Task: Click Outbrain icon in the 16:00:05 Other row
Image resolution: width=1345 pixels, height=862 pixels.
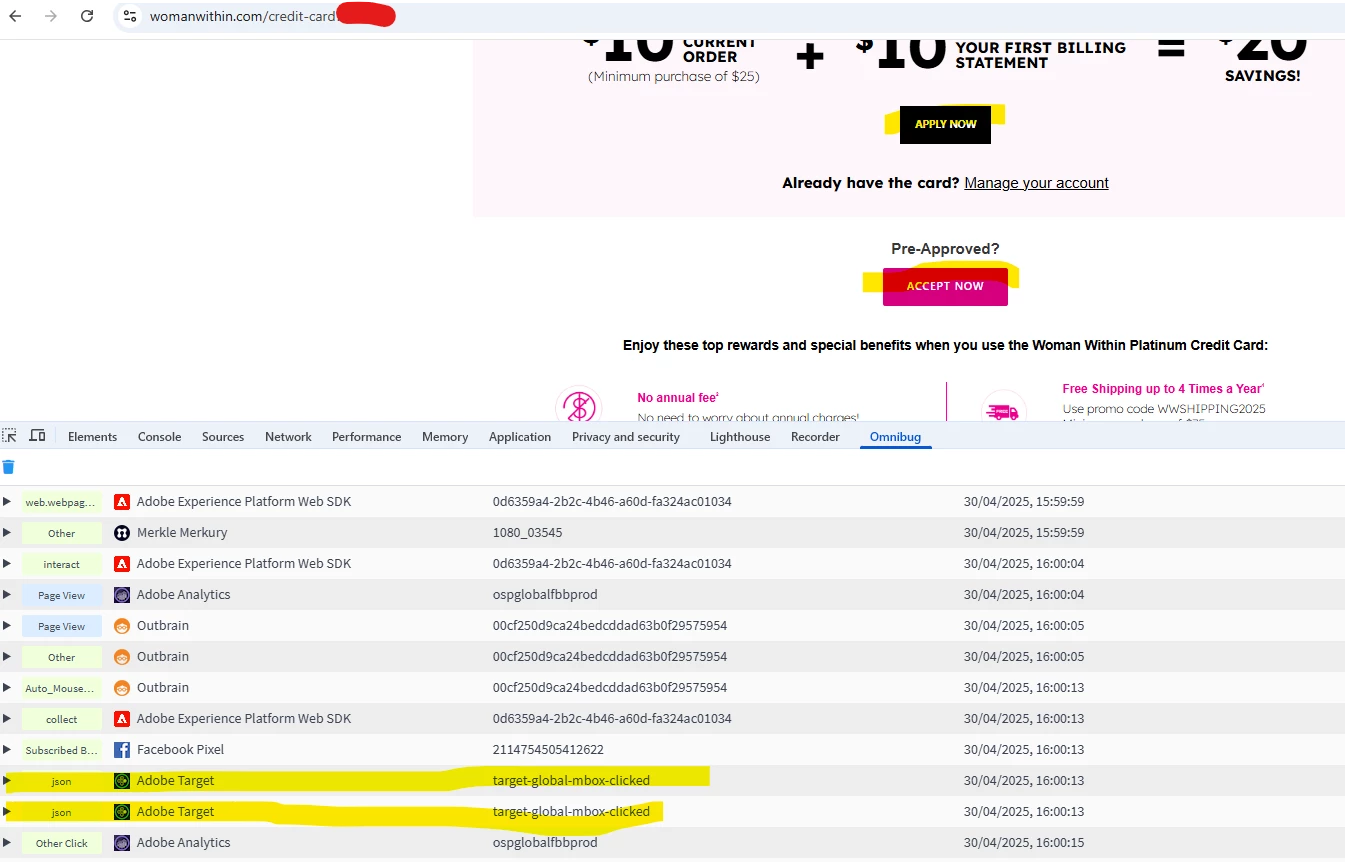Action: pyautogui.click(x=122, y=657)
